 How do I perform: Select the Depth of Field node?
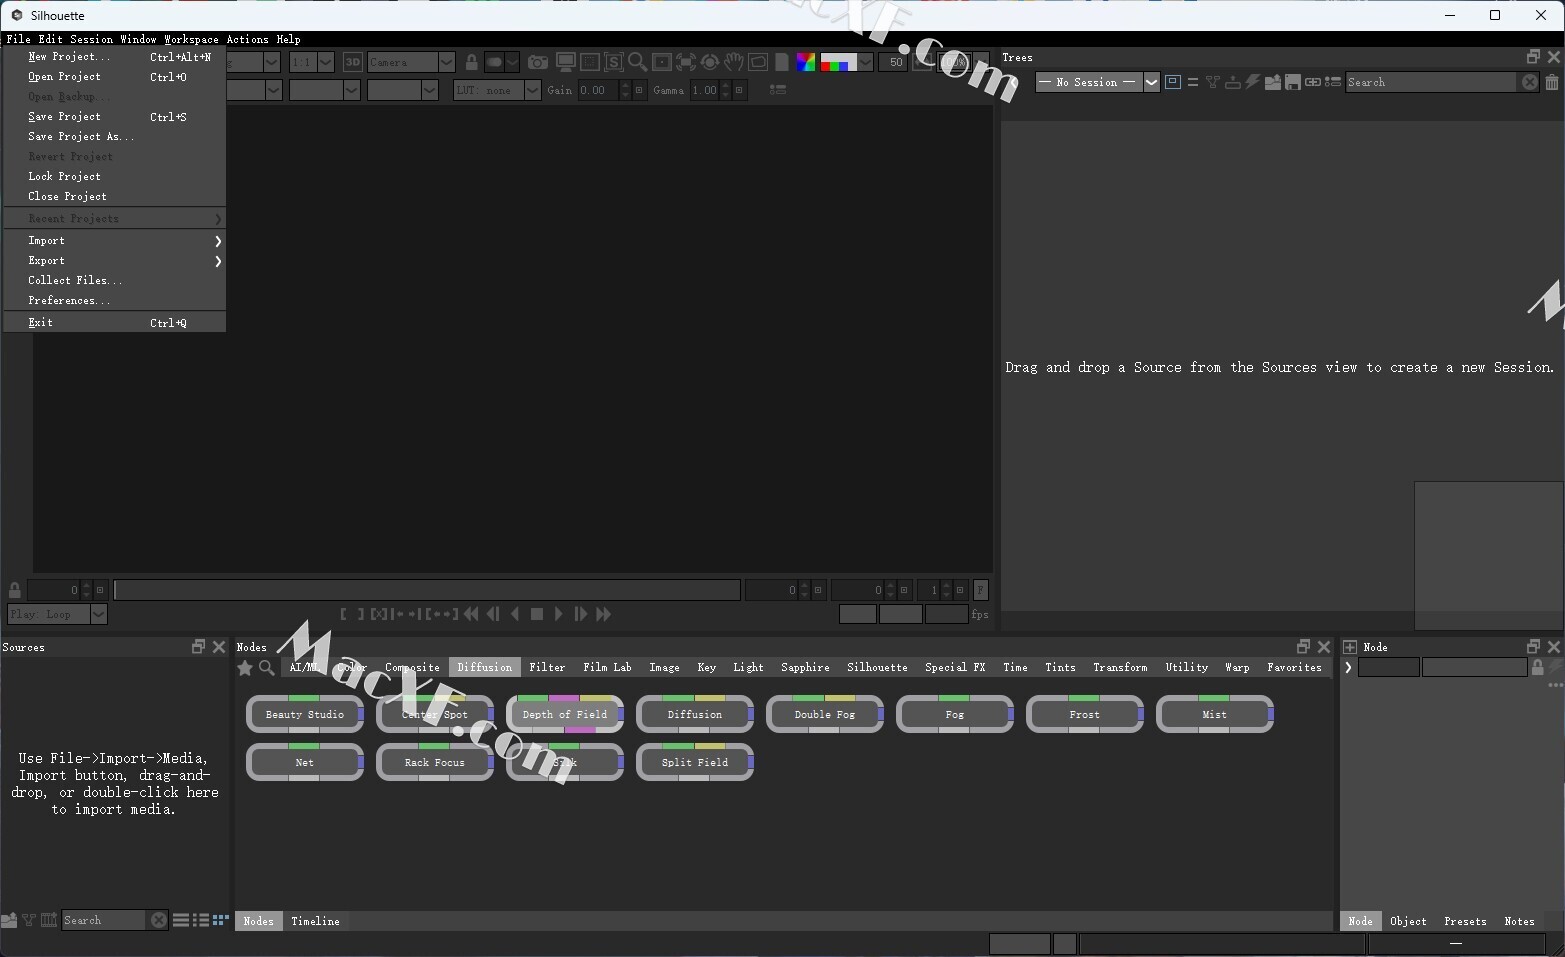tap(565, 714)
